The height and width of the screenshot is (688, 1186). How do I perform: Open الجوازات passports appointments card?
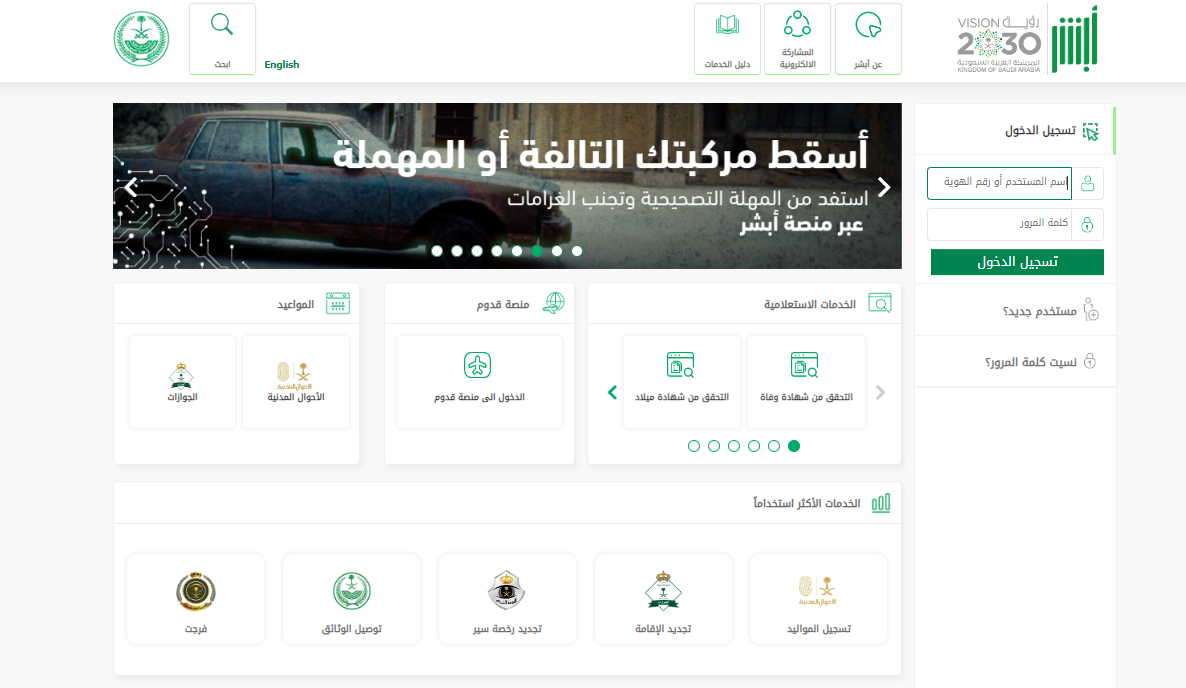(182, 382)
